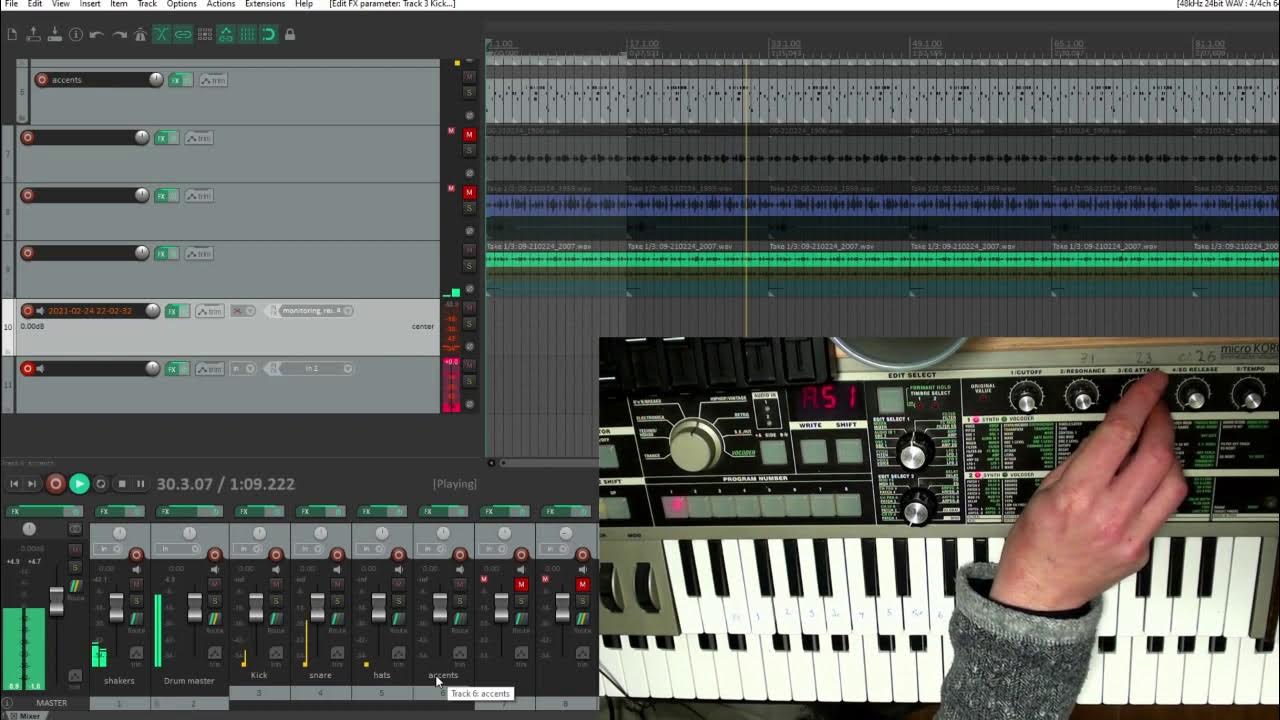Click the transport Record button

pos(56,484)
